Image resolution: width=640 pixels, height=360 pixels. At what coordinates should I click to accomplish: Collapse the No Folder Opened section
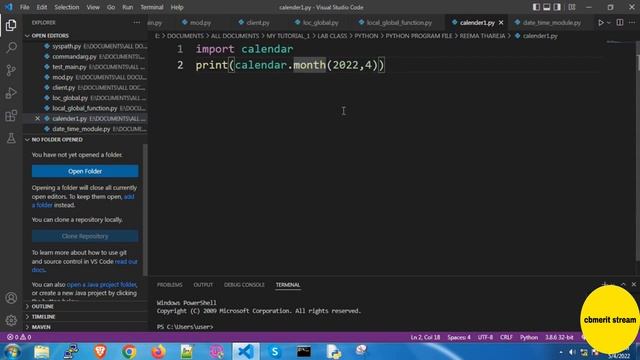85,140
